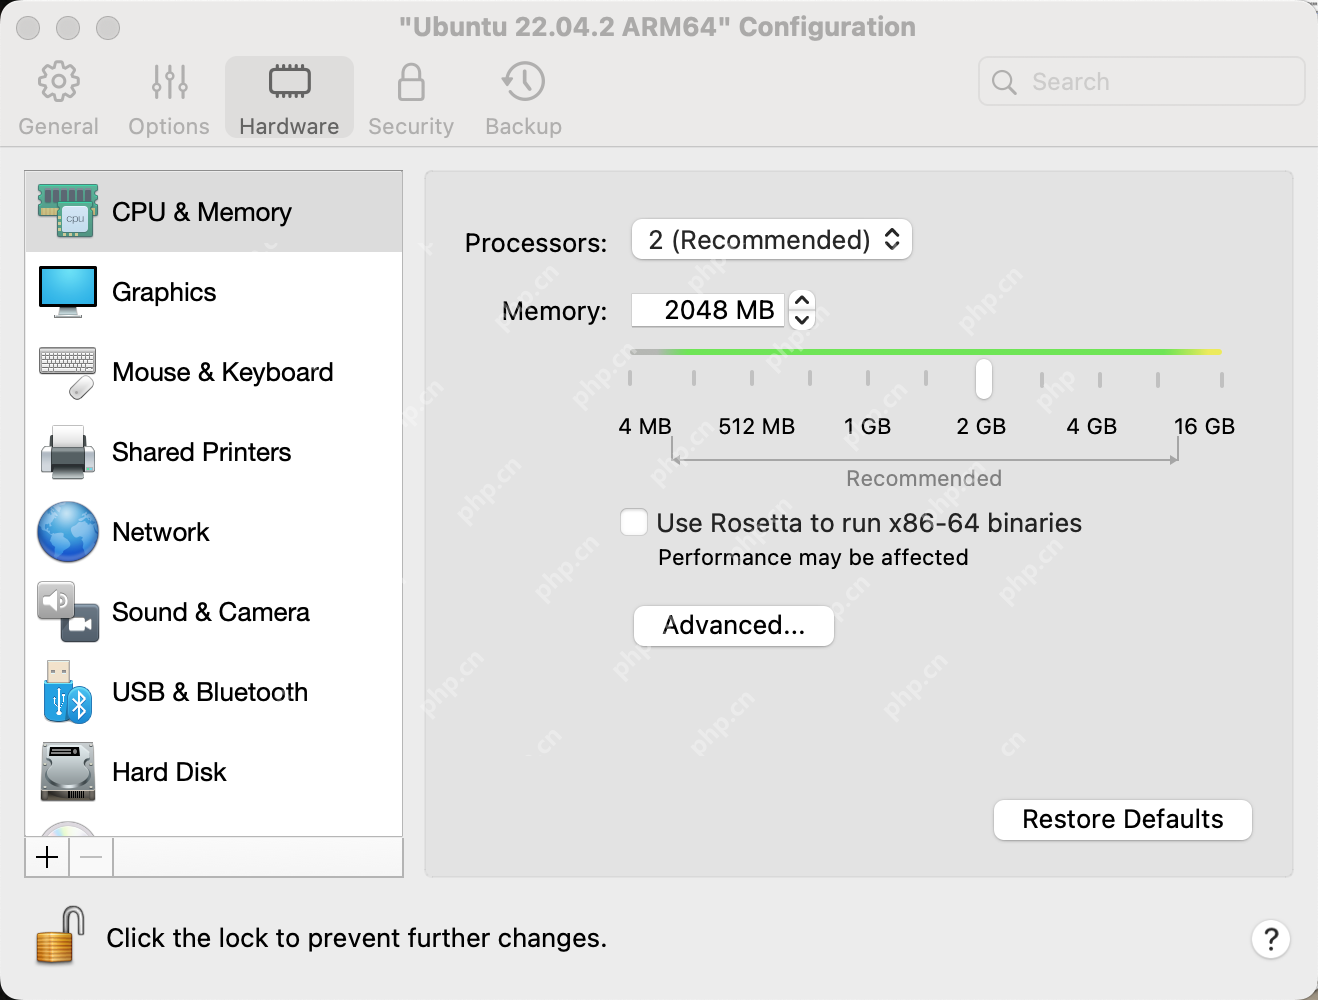Select the Hard Disk drive icon

[68, 772]
